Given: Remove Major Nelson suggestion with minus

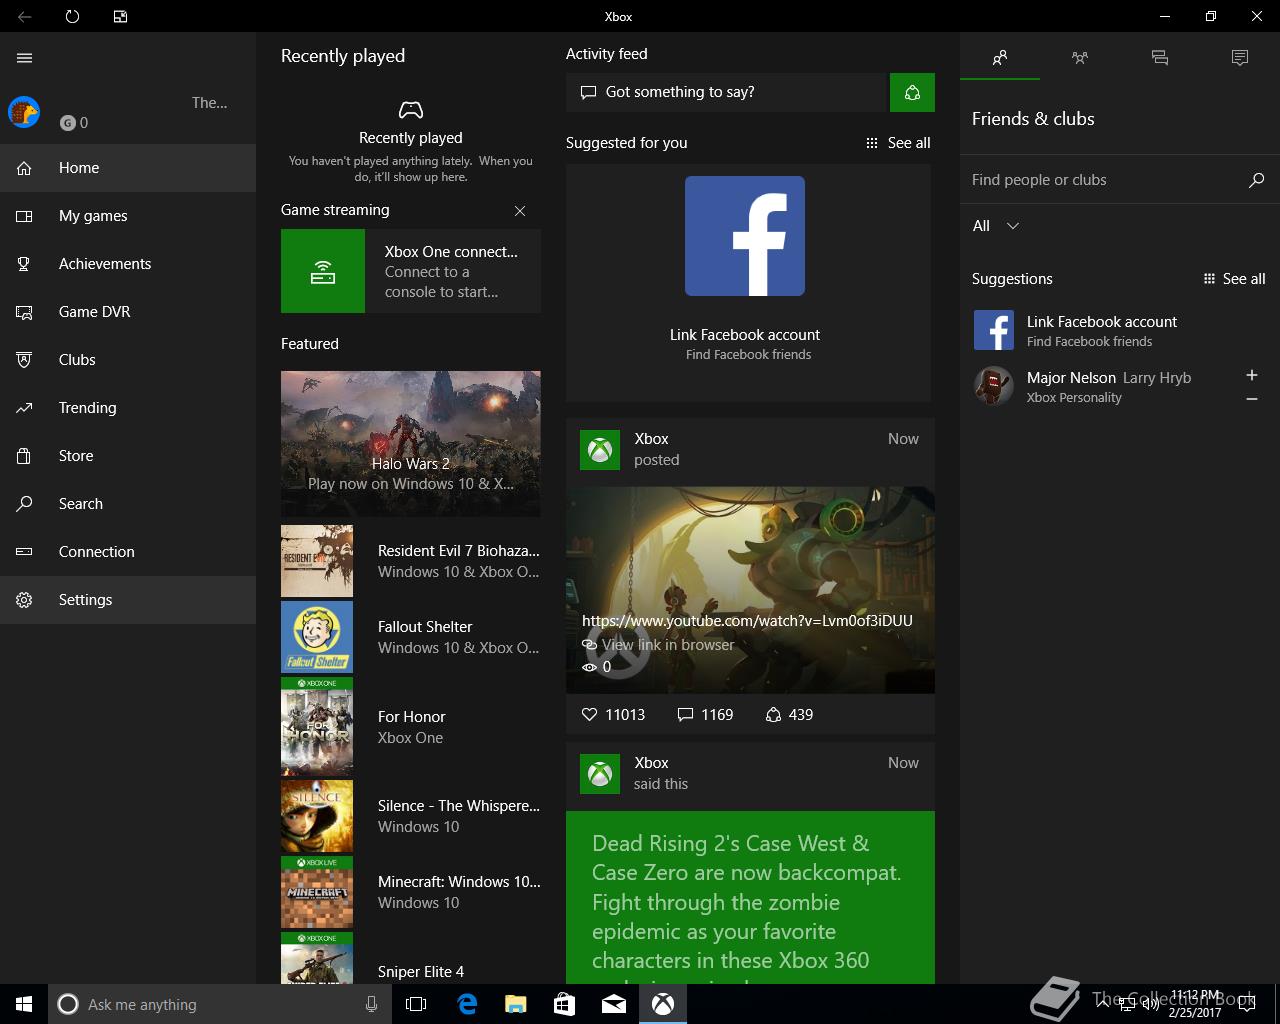Looking at the screenshot, I should [x=1252, y=399].
